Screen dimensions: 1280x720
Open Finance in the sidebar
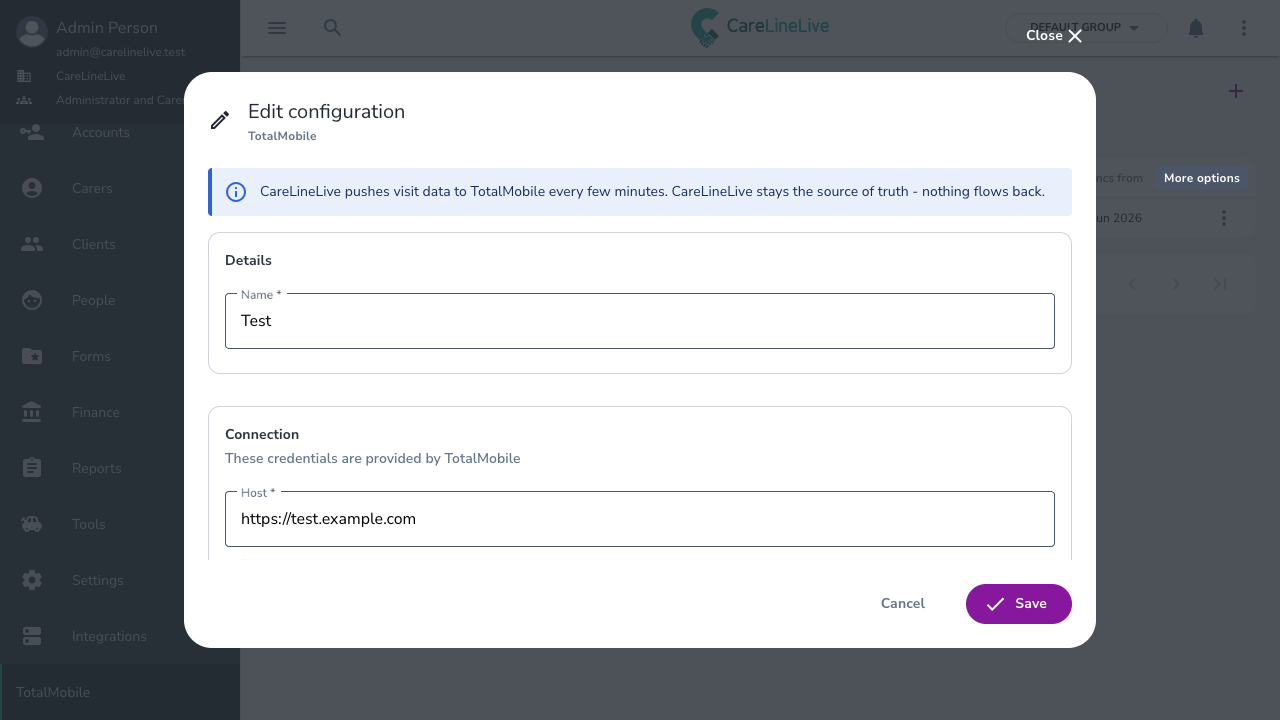(120, 412)
